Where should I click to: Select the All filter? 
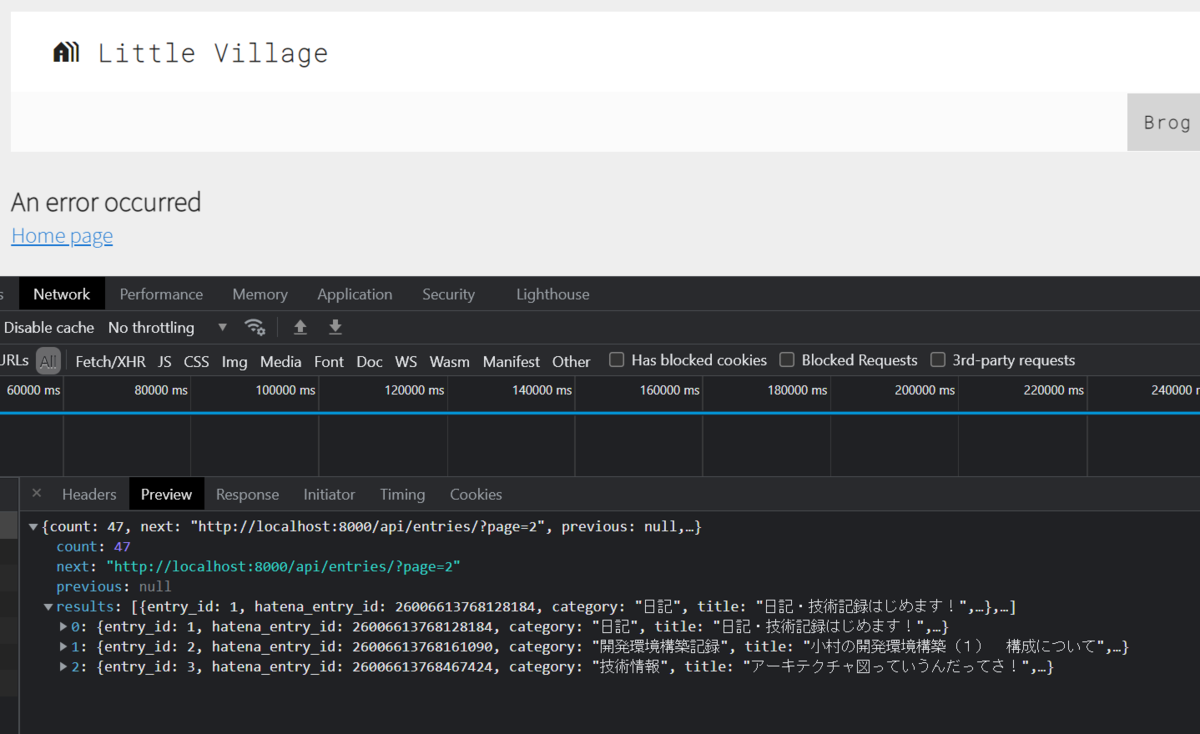[48, 361]
